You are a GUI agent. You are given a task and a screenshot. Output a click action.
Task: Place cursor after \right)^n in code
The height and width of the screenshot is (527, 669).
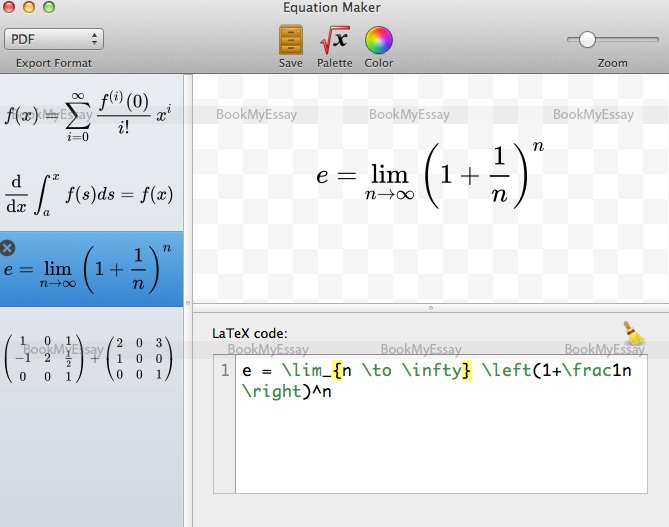[x=332, y=392]
